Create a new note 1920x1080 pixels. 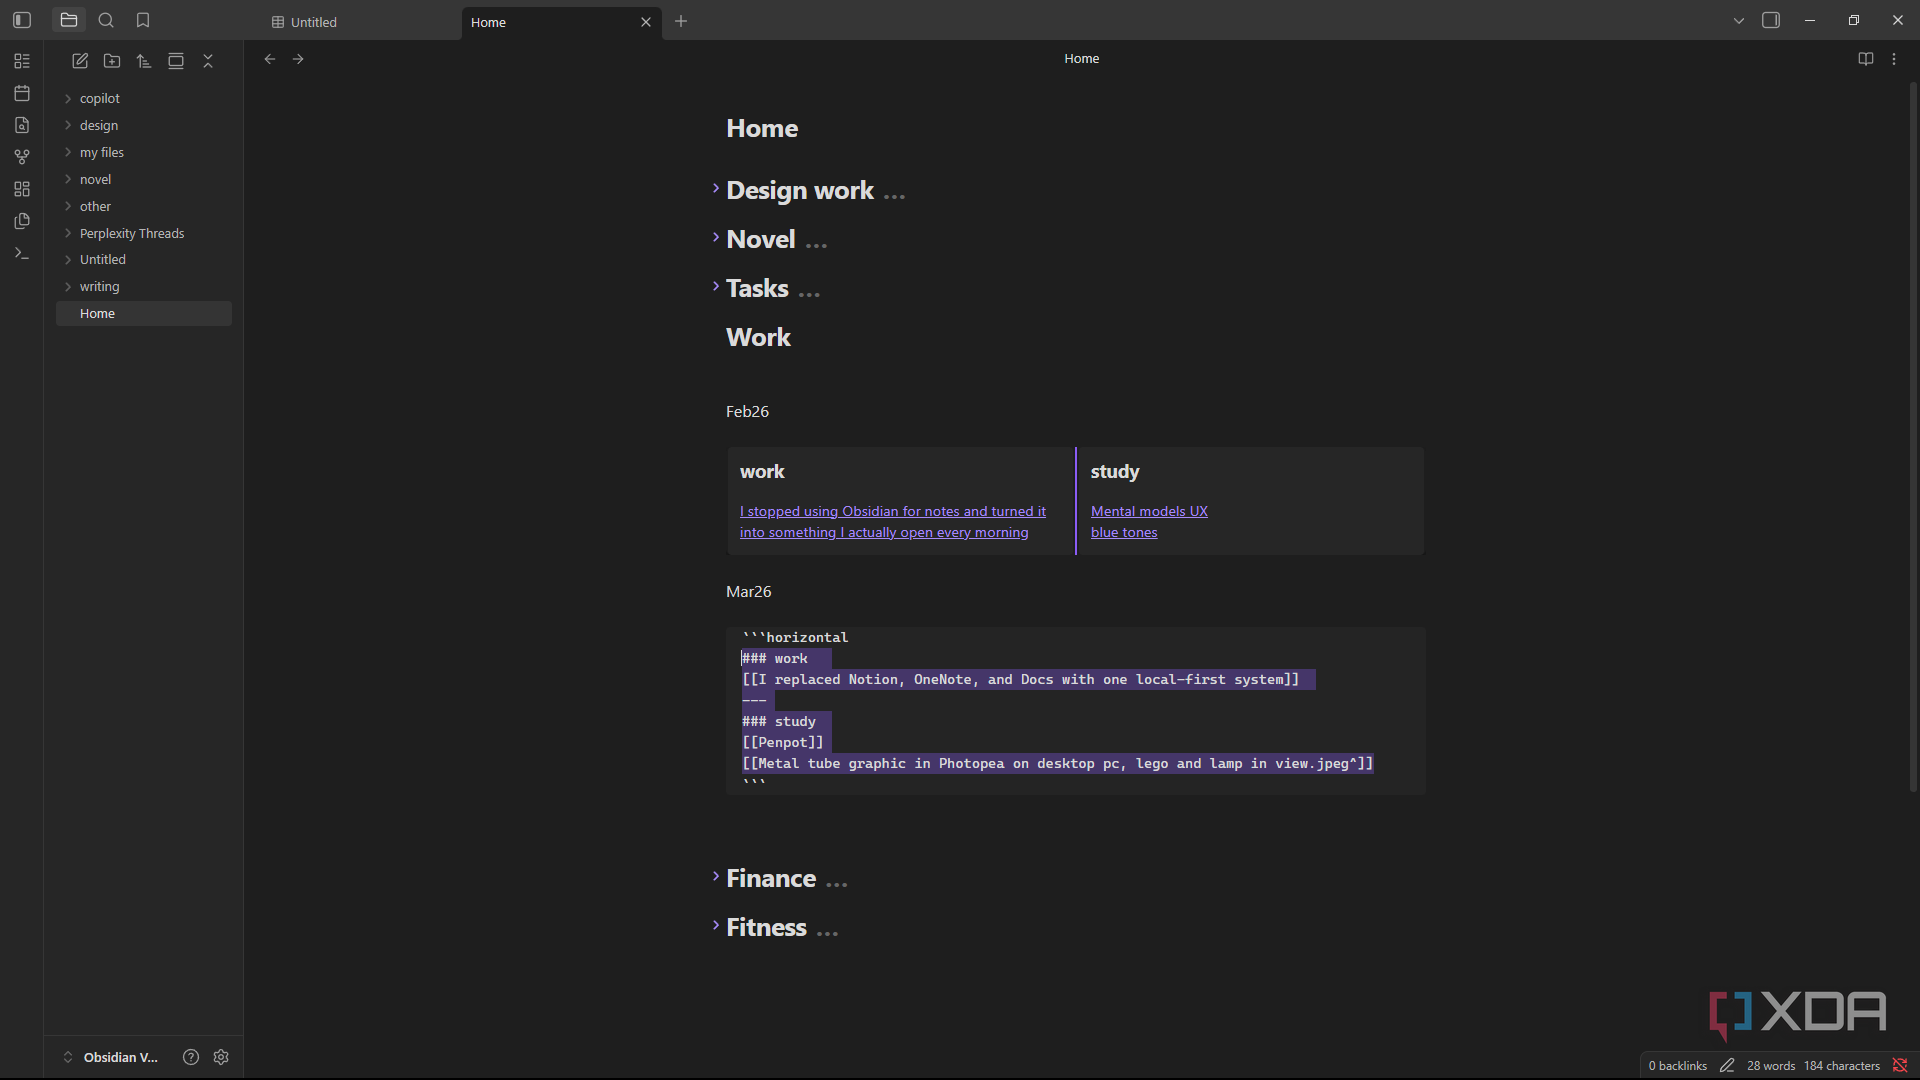(80, 61)
